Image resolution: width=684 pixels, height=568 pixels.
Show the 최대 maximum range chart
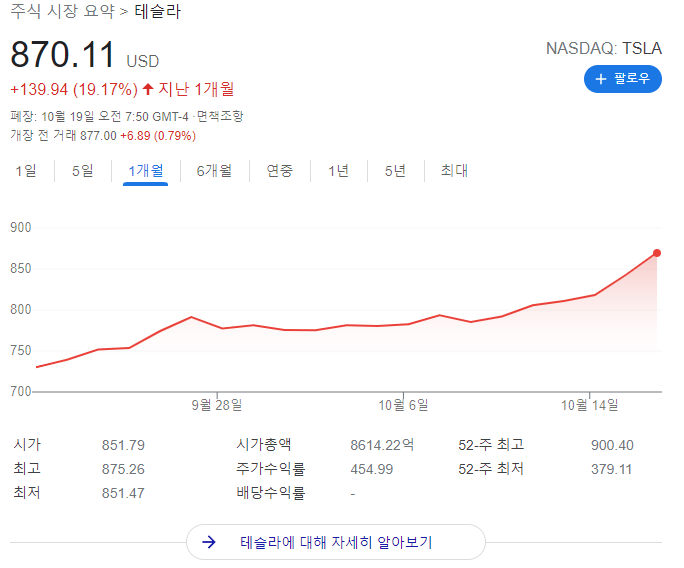point(454,171)
